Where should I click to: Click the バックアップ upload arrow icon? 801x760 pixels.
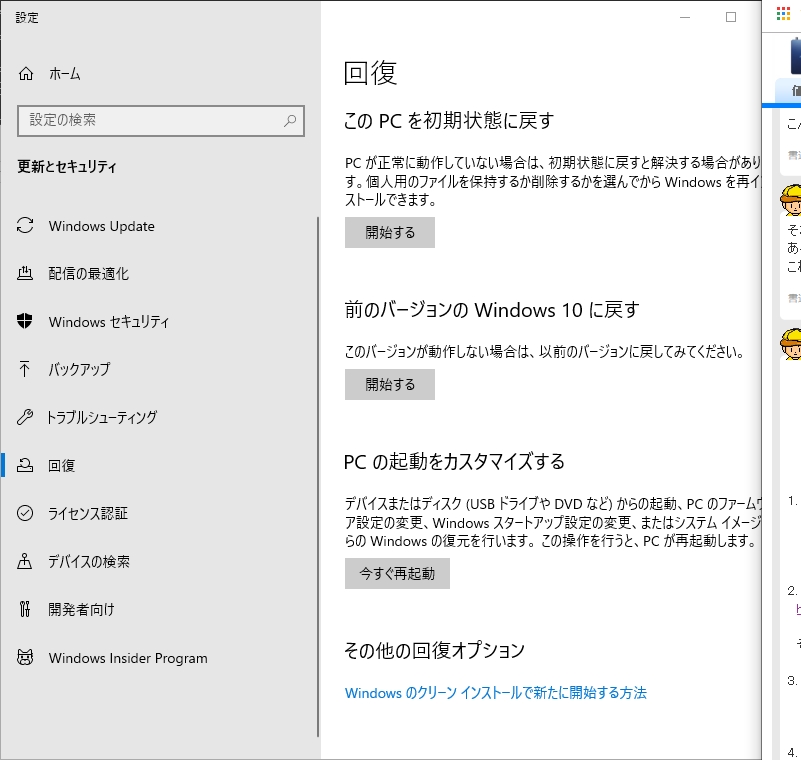coord(25,369)
